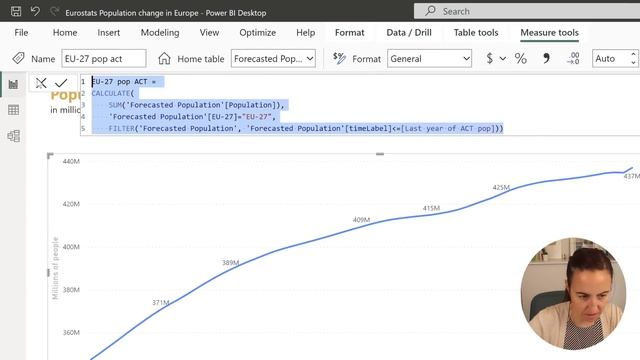This screenshot has height=360, width=640.
Task: Increase decimal places with up arrow
Action: [633, 54]
